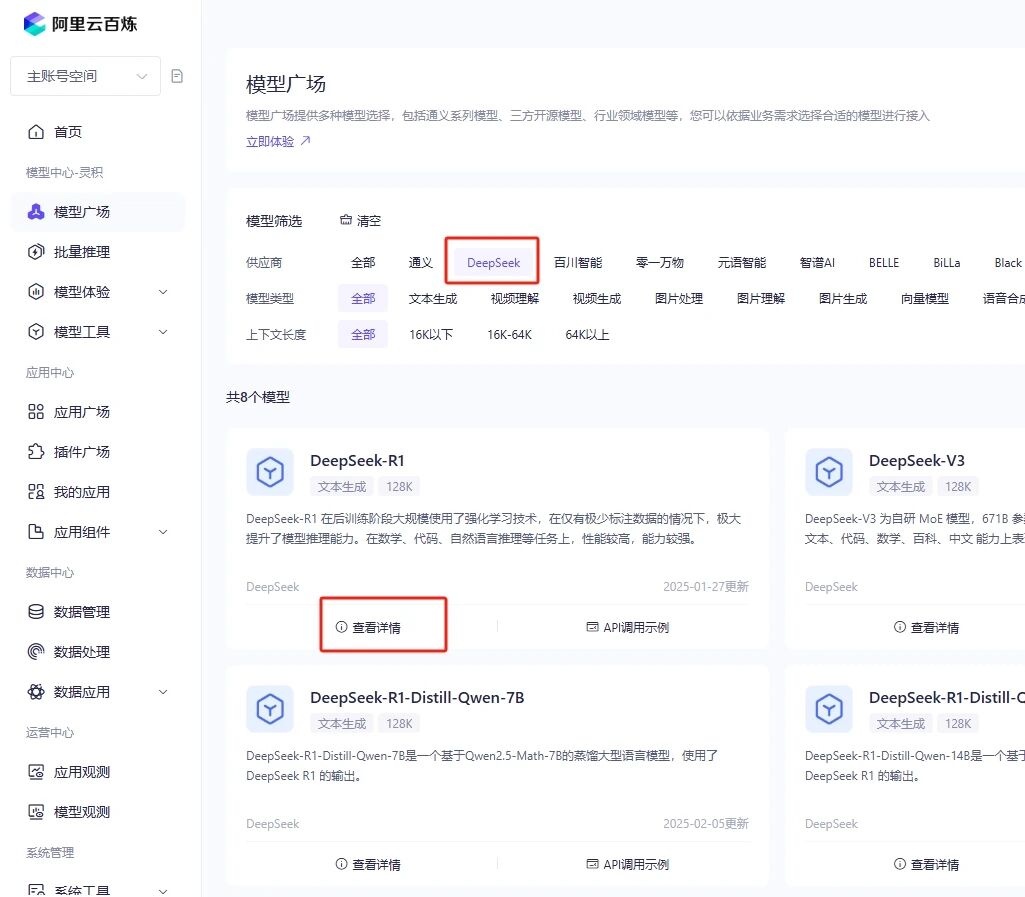1025x897 pixels.
Task: Open 应用广场 in the sidebar
Action: pyautogui.click(x=81, y=412)
